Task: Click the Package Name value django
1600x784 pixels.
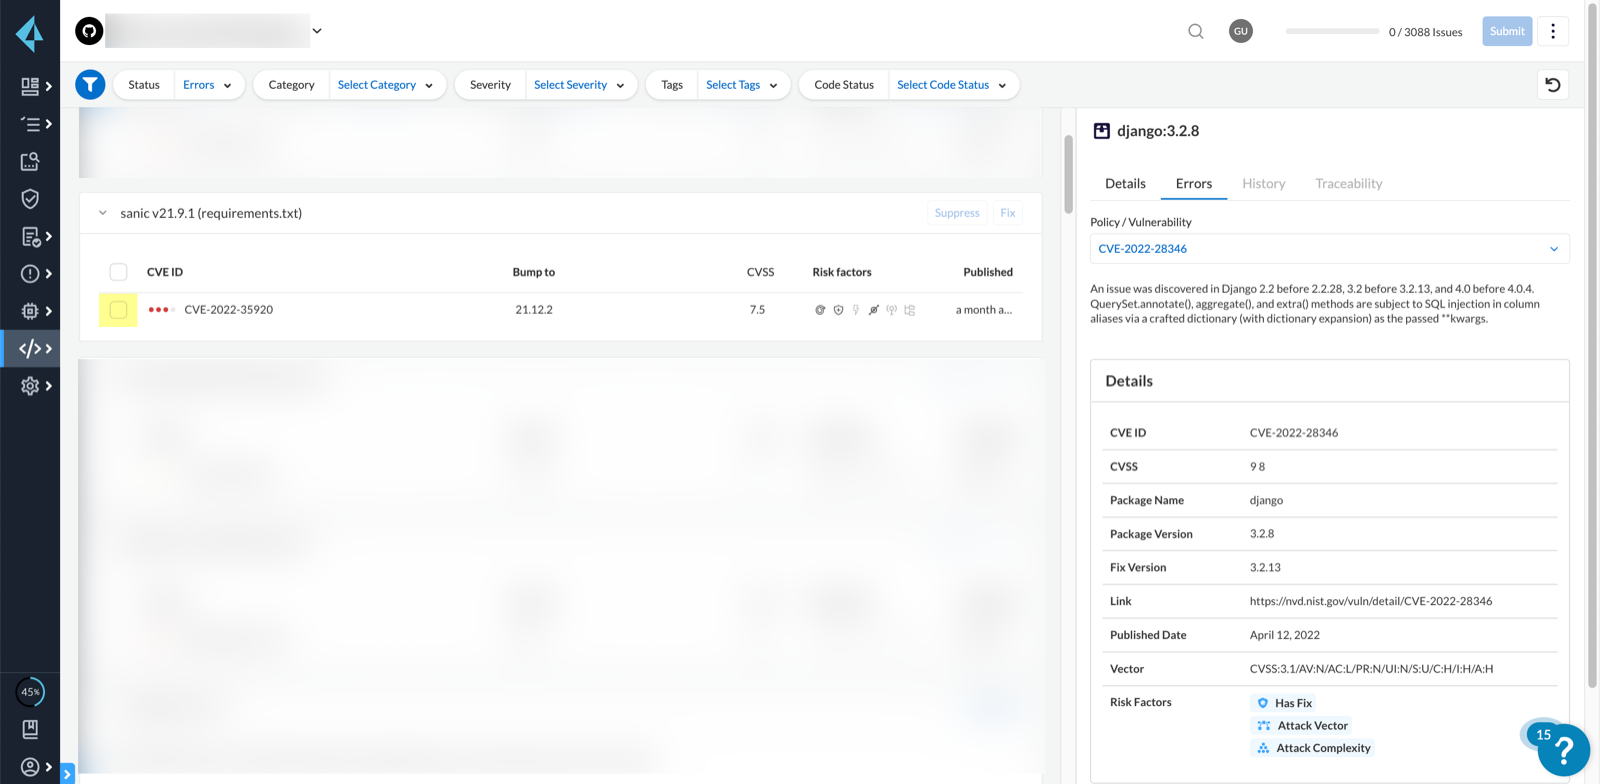Action: point(1266,500)
